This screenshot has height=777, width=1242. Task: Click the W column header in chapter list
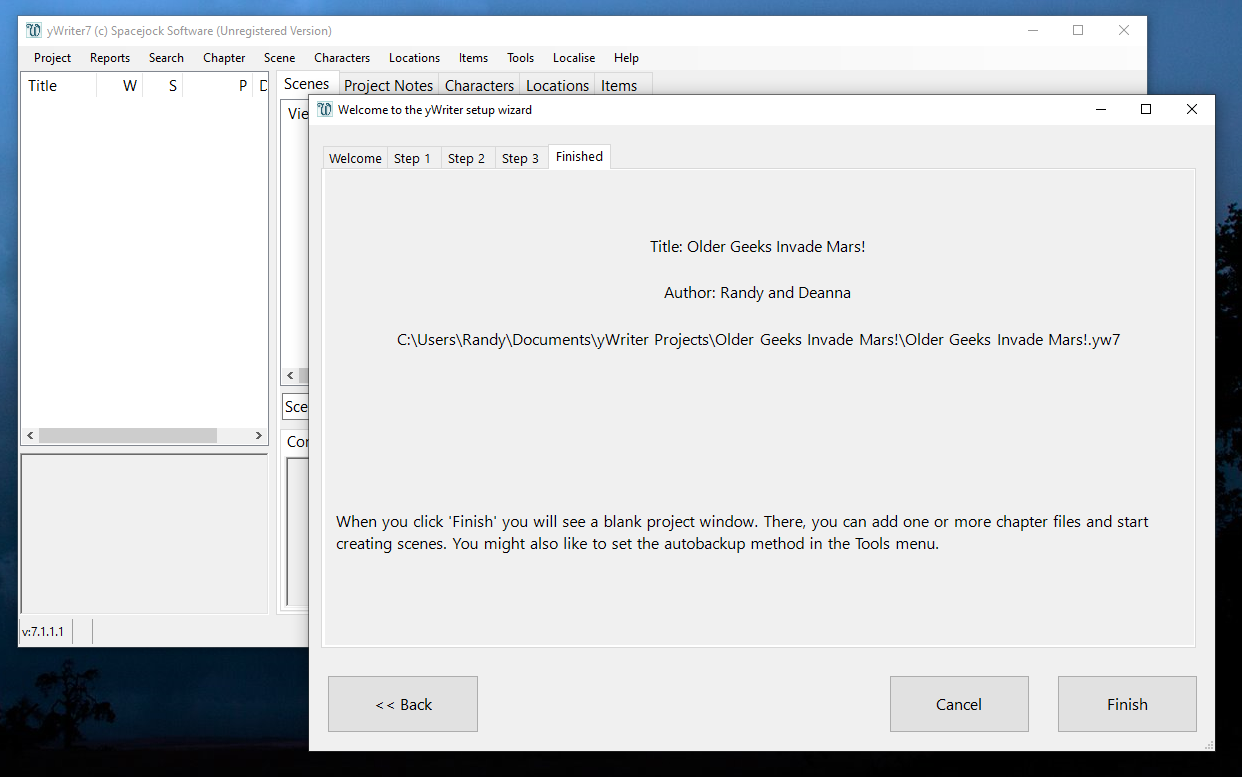tap(120, 86)
